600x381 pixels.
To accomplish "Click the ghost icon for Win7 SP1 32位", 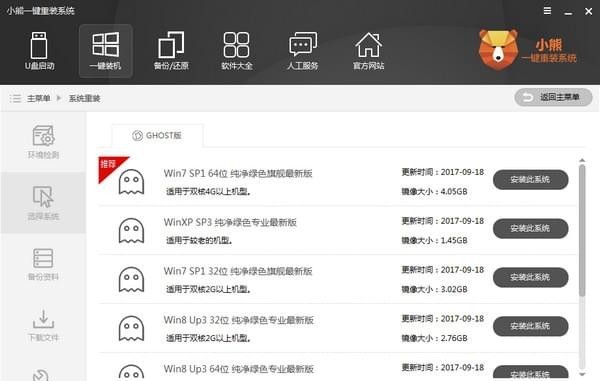I will (x=131, y=280).
